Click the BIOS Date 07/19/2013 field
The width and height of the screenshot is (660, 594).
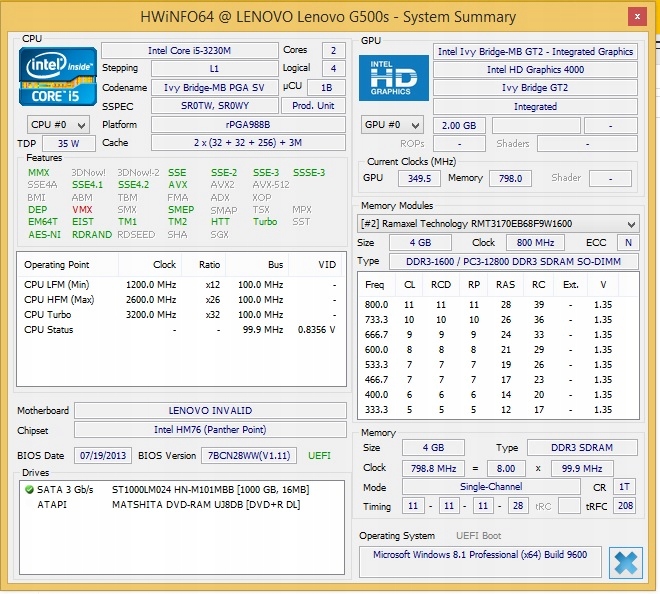click(103, 455)
